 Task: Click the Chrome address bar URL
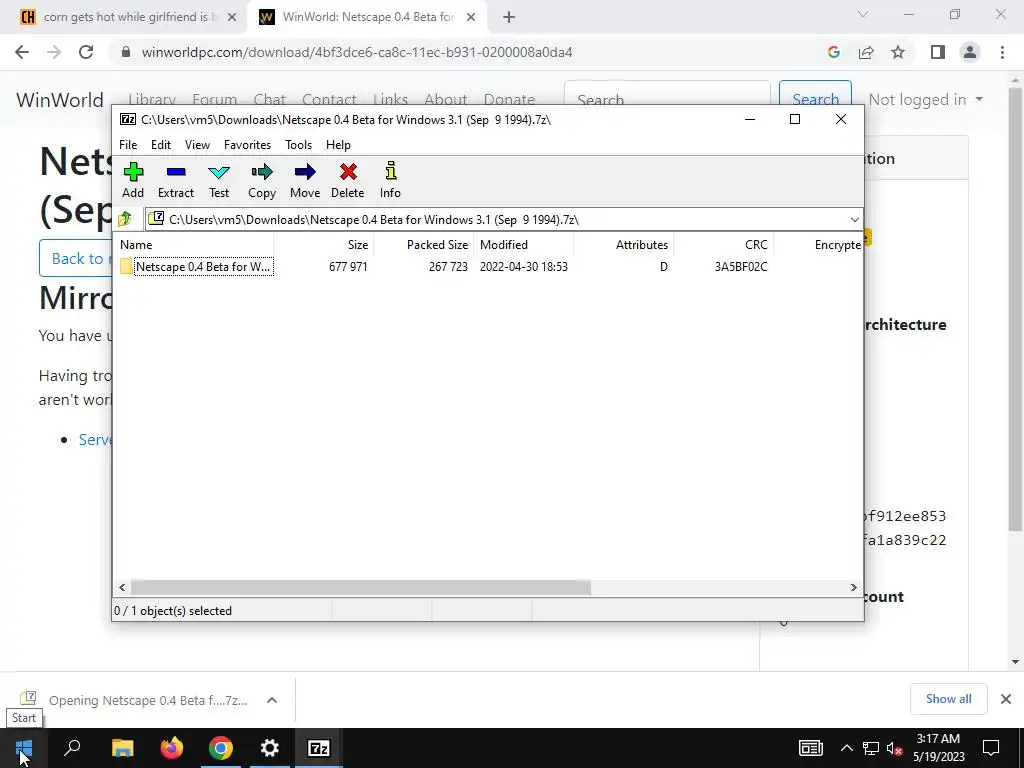[x=357, y=52]
